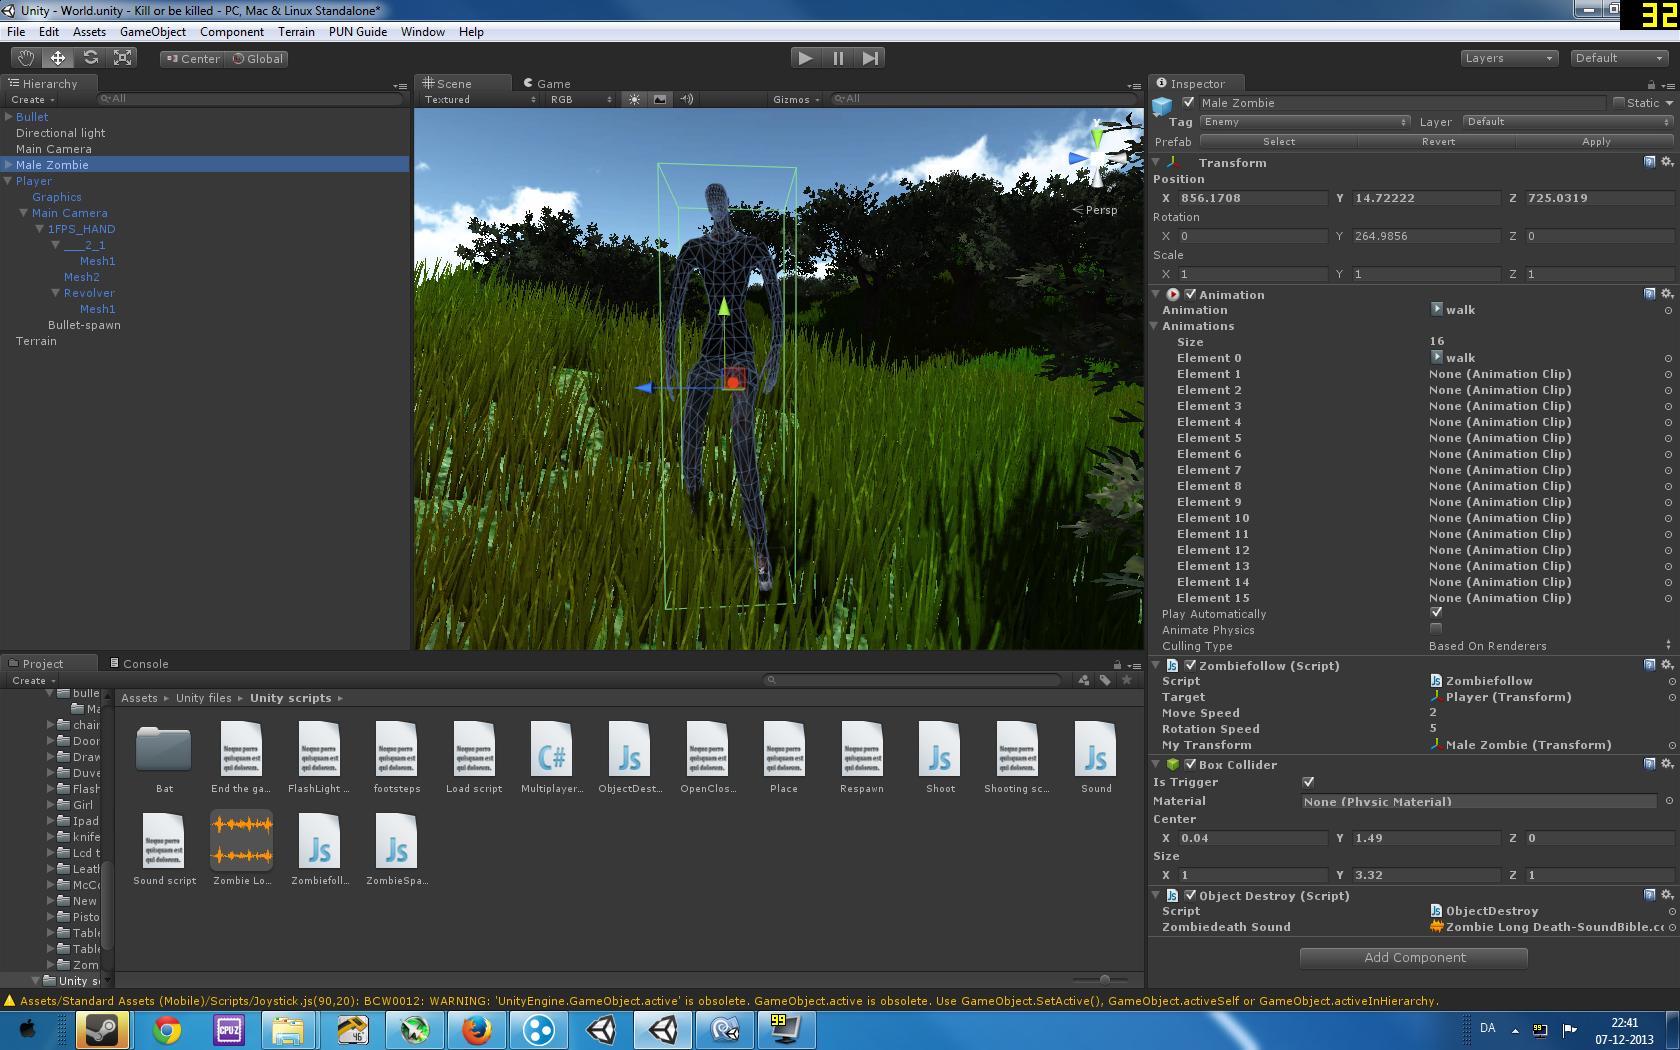This screenshot has width=1680, height=1050.
Task: Open Firefox from the taskbar
Action: pyautogui.click(x=477, y=1030)
